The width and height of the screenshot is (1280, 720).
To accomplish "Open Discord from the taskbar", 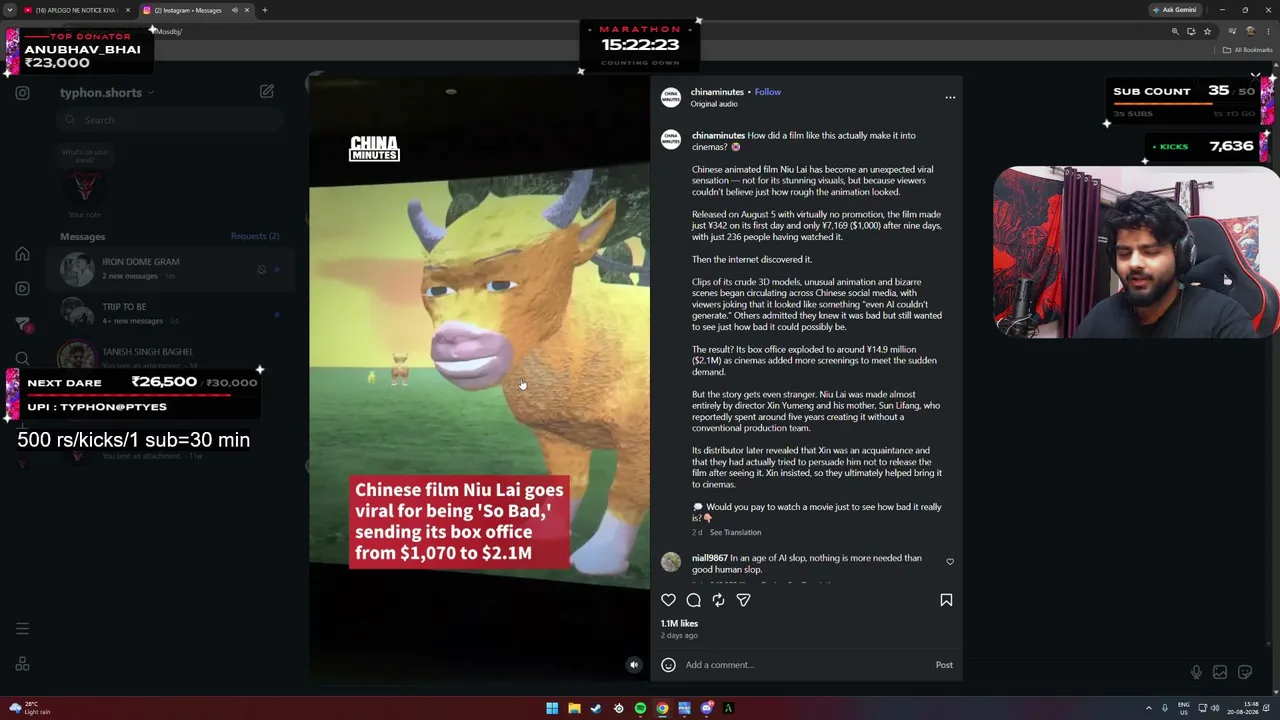I will 706,709.
